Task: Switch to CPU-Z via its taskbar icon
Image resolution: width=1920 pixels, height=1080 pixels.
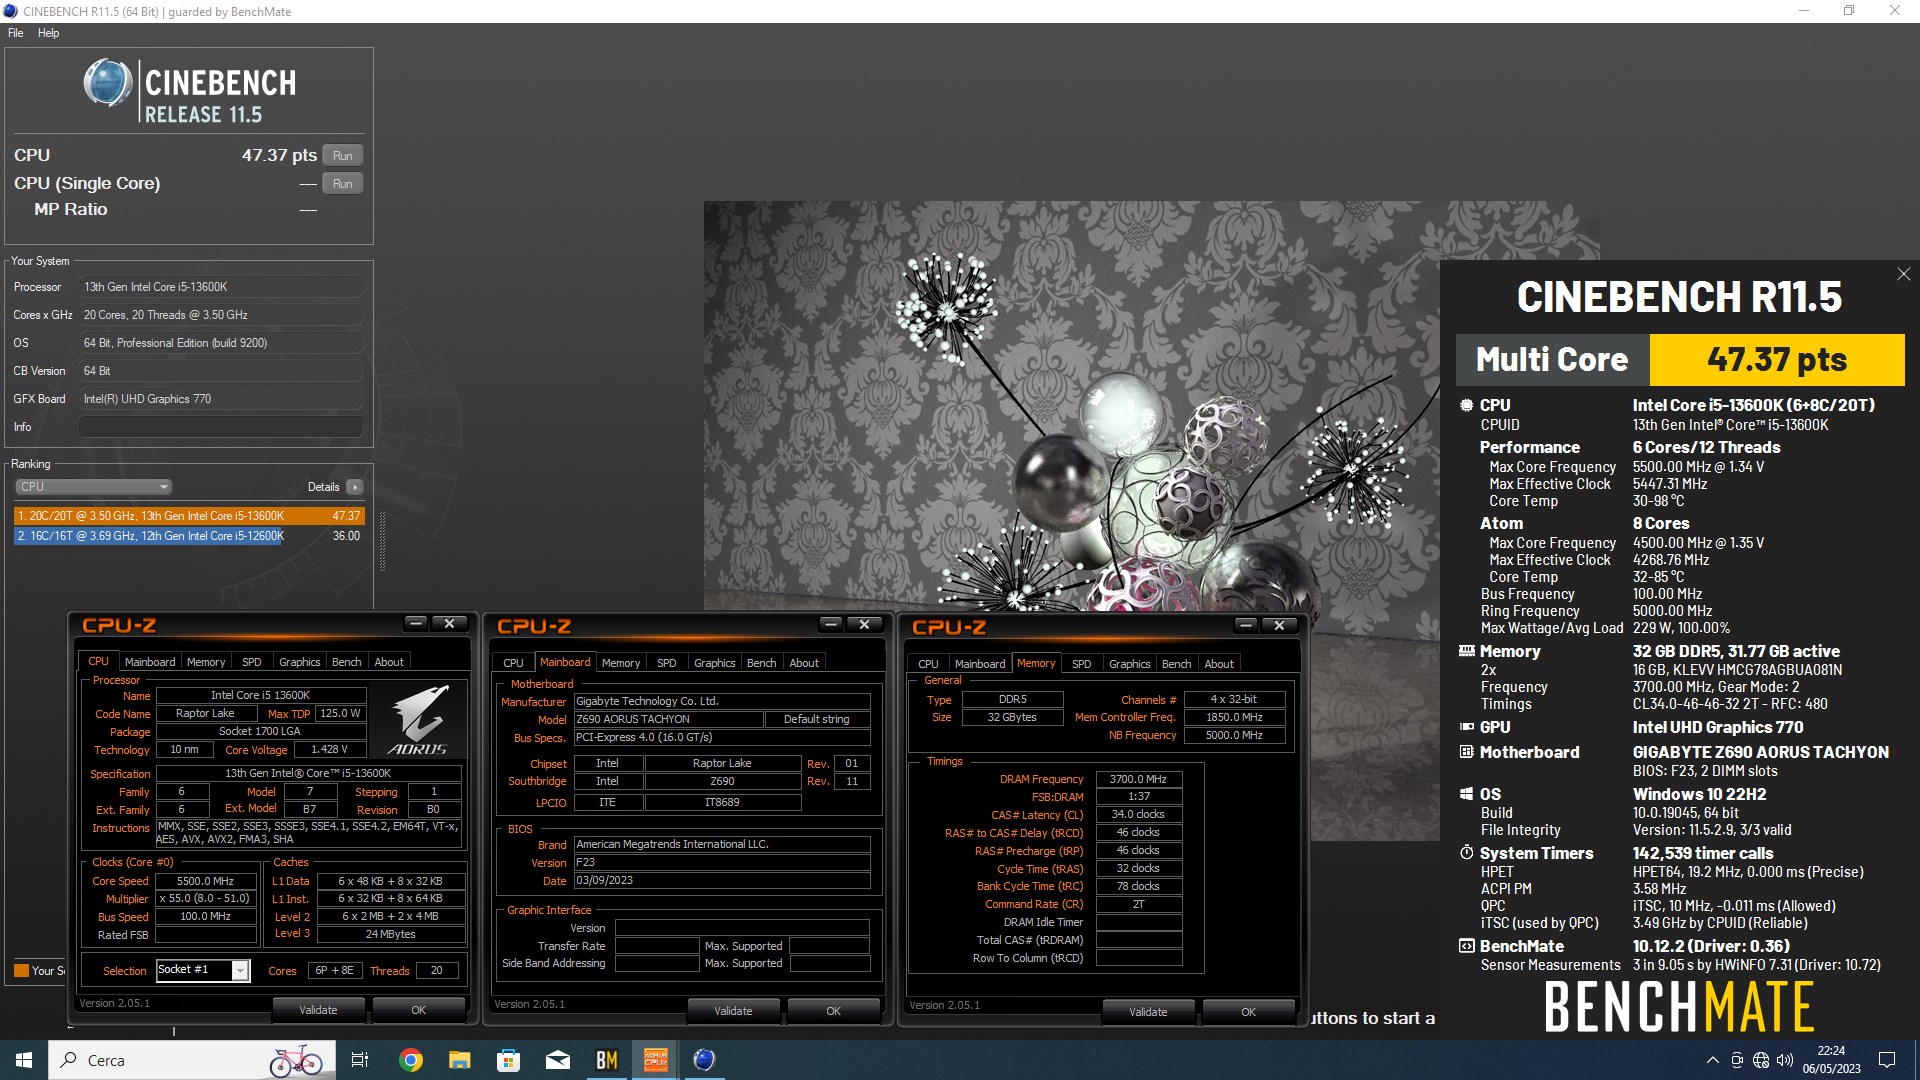Action: [655, 1060]
